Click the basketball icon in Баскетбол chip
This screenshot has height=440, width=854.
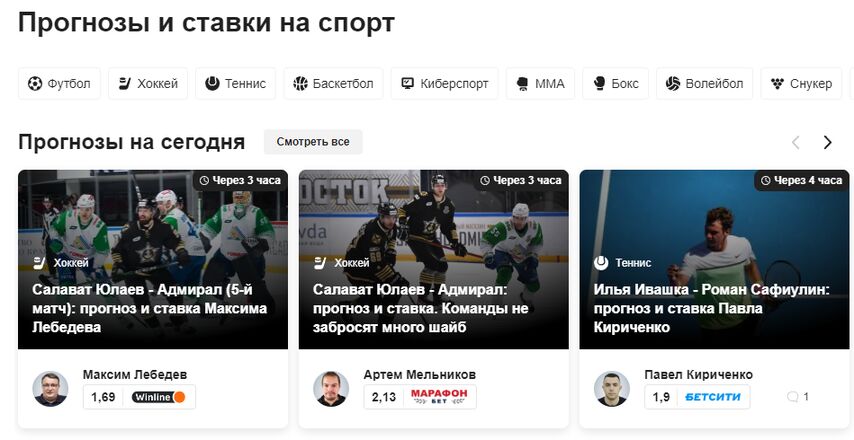301,83
